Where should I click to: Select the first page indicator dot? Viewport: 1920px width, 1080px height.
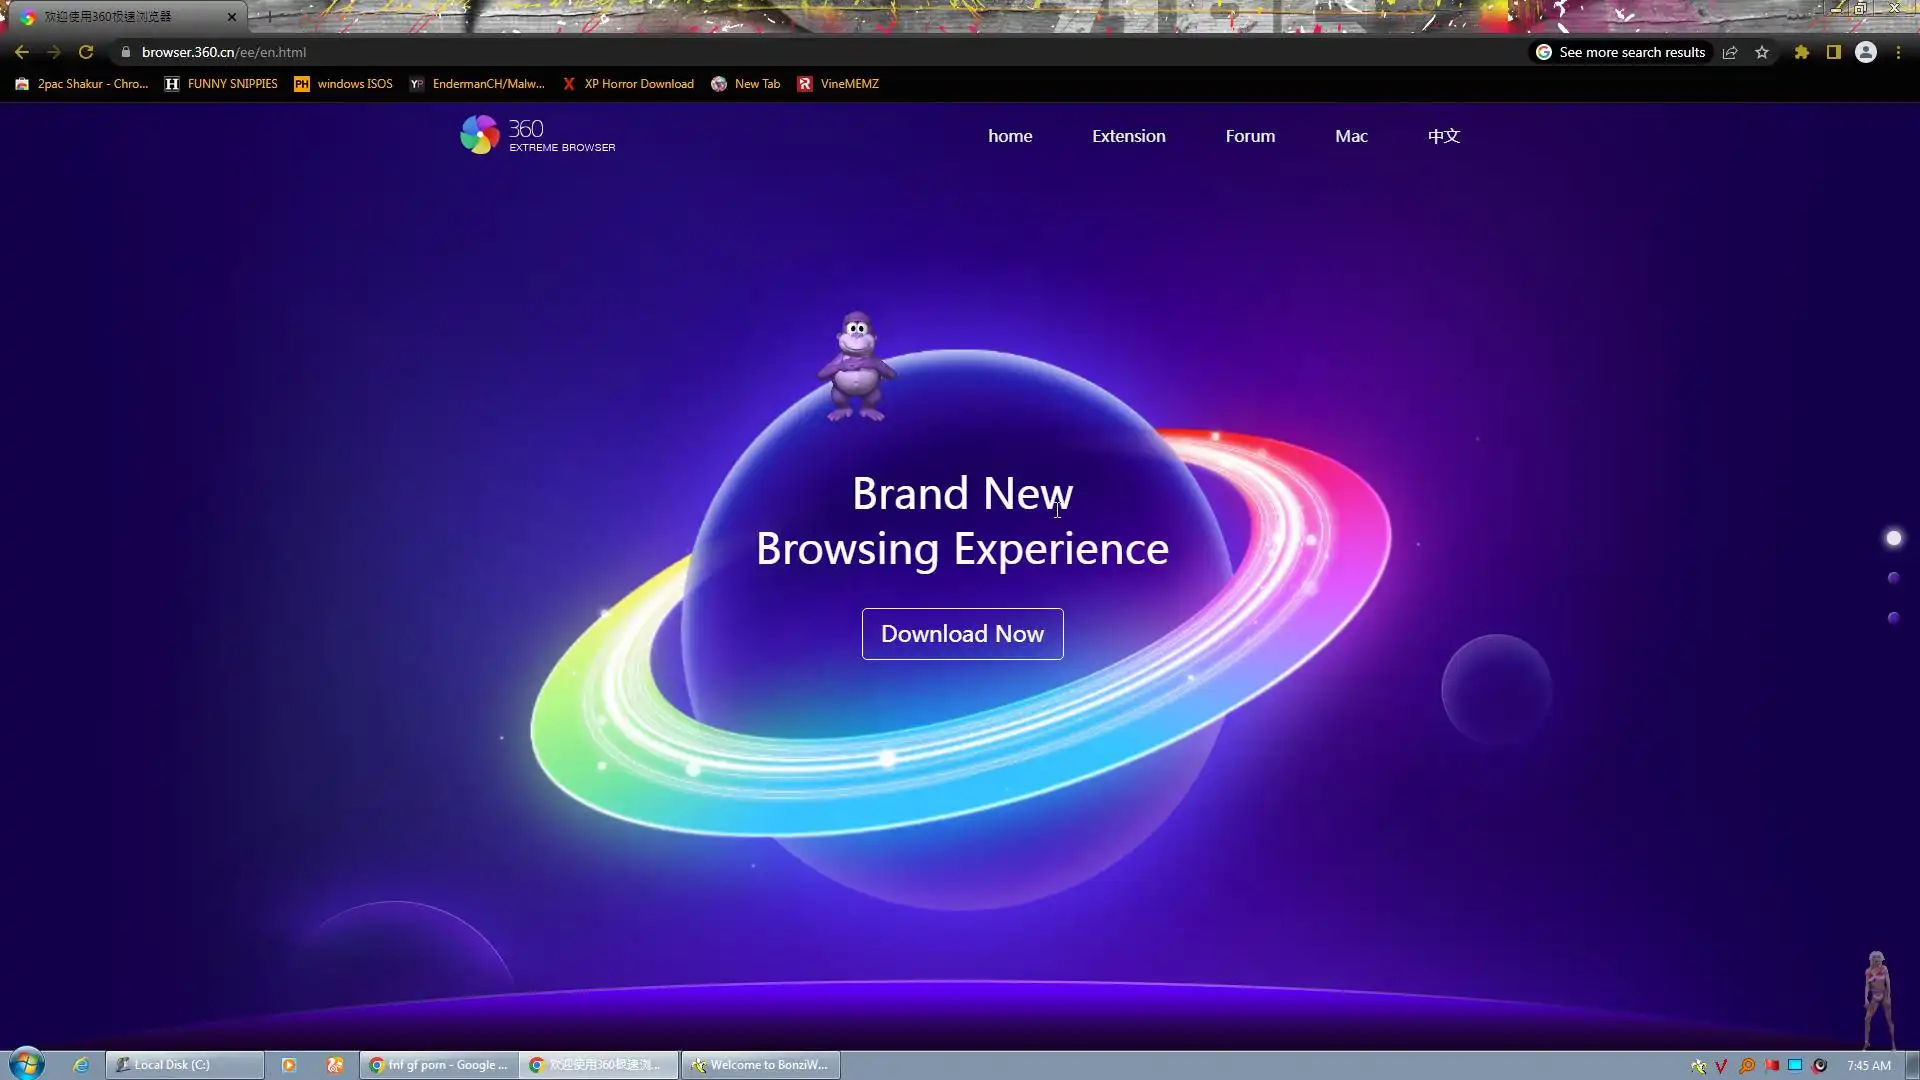pyautogui.click(x=1893, y=538)
